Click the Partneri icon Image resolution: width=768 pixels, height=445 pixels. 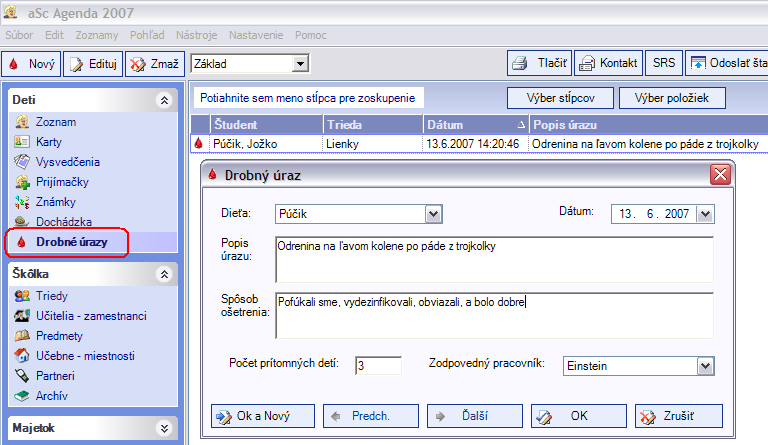[x=22, y=375]
